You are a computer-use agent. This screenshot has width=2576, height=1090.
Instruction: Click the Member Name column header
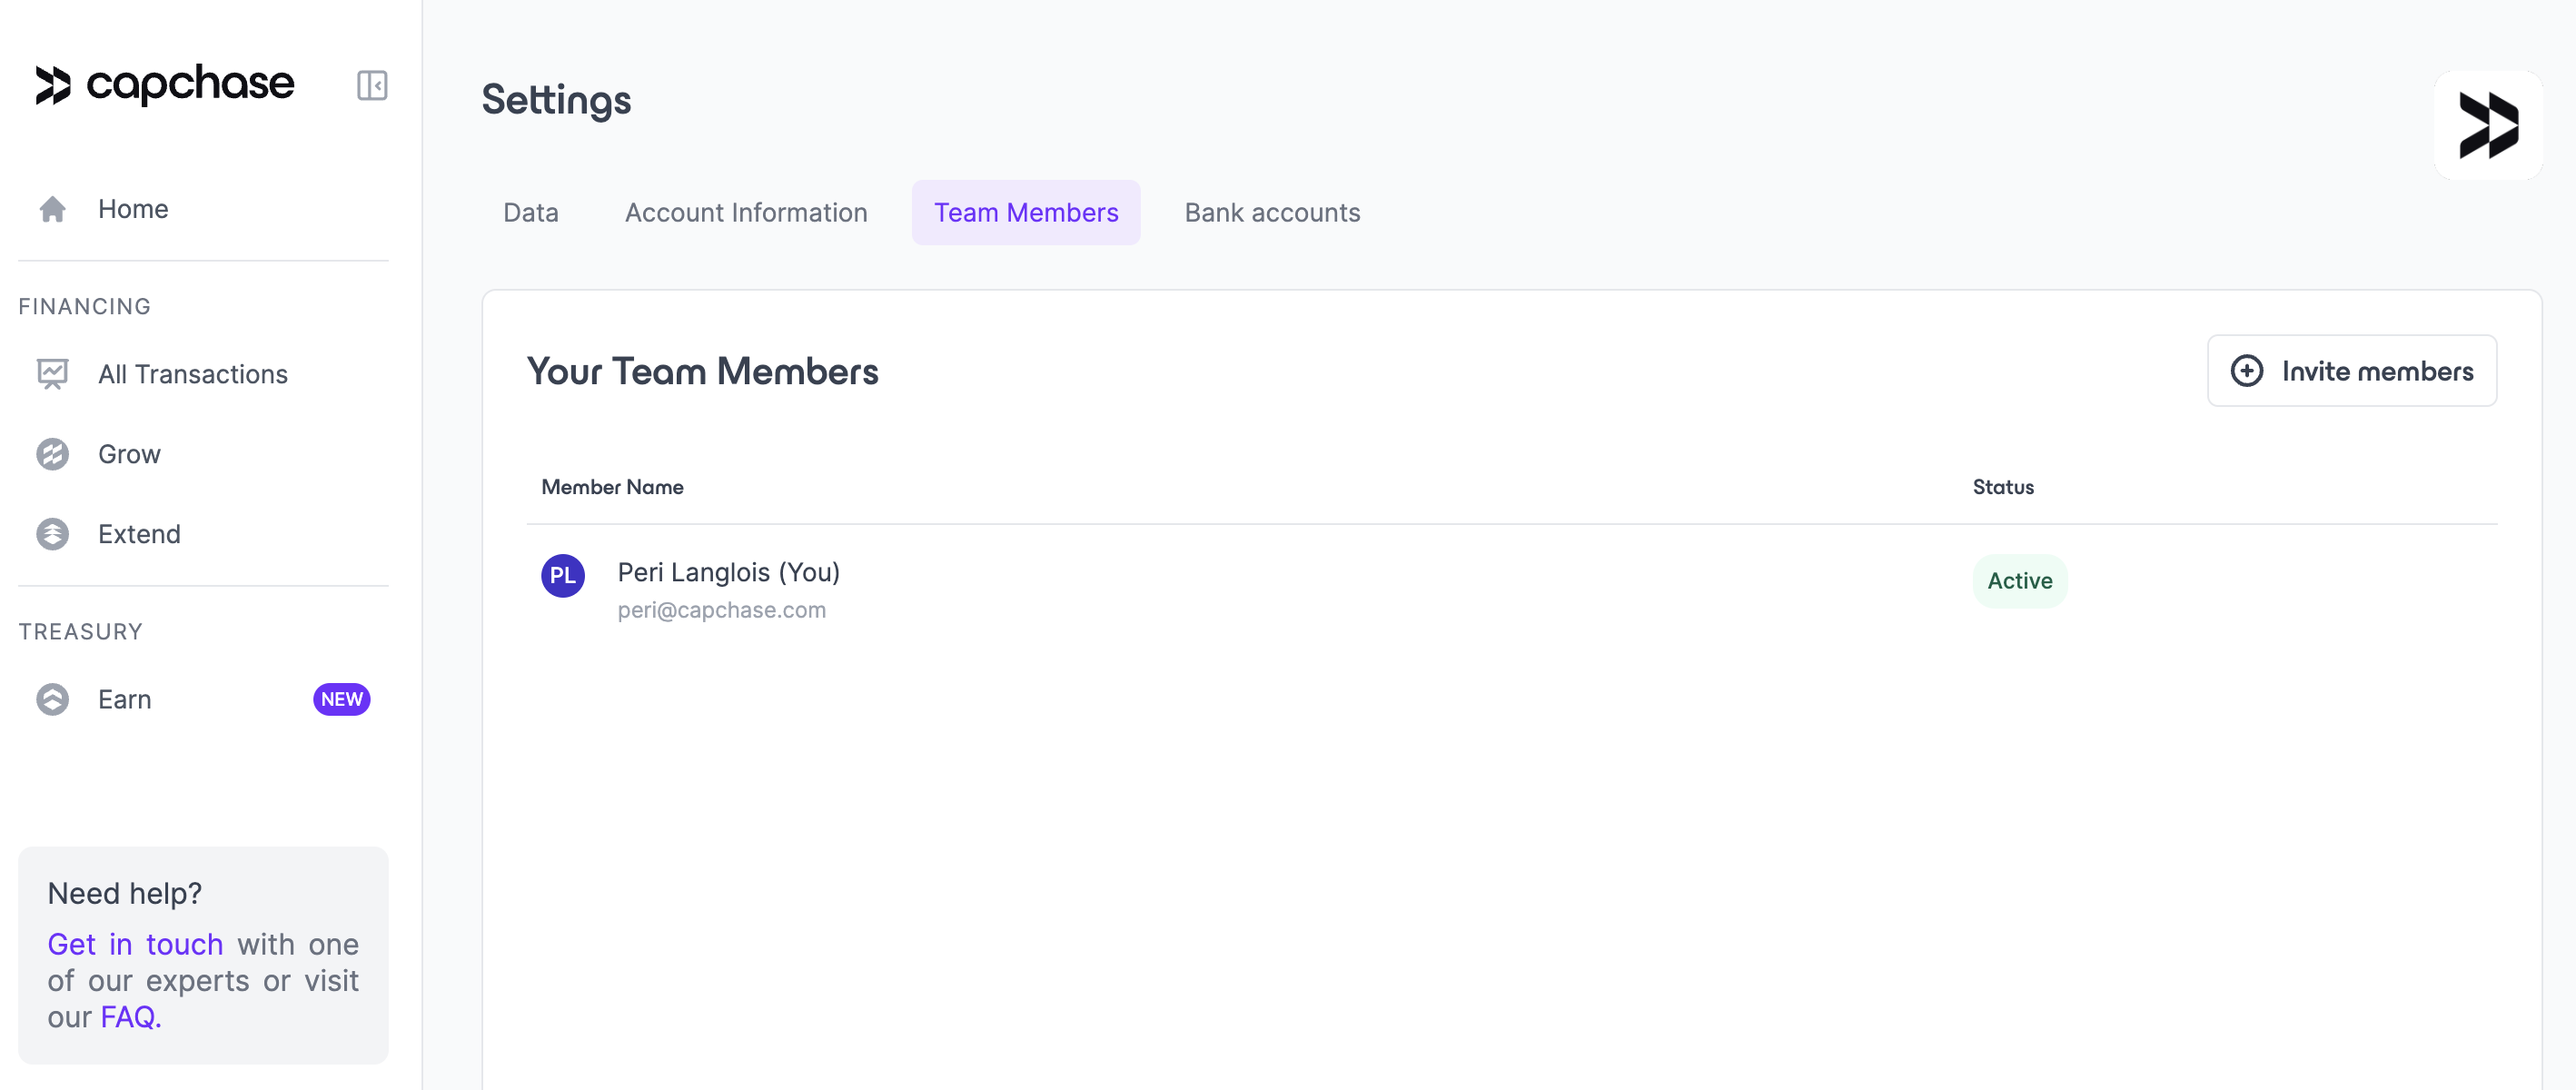613,487
